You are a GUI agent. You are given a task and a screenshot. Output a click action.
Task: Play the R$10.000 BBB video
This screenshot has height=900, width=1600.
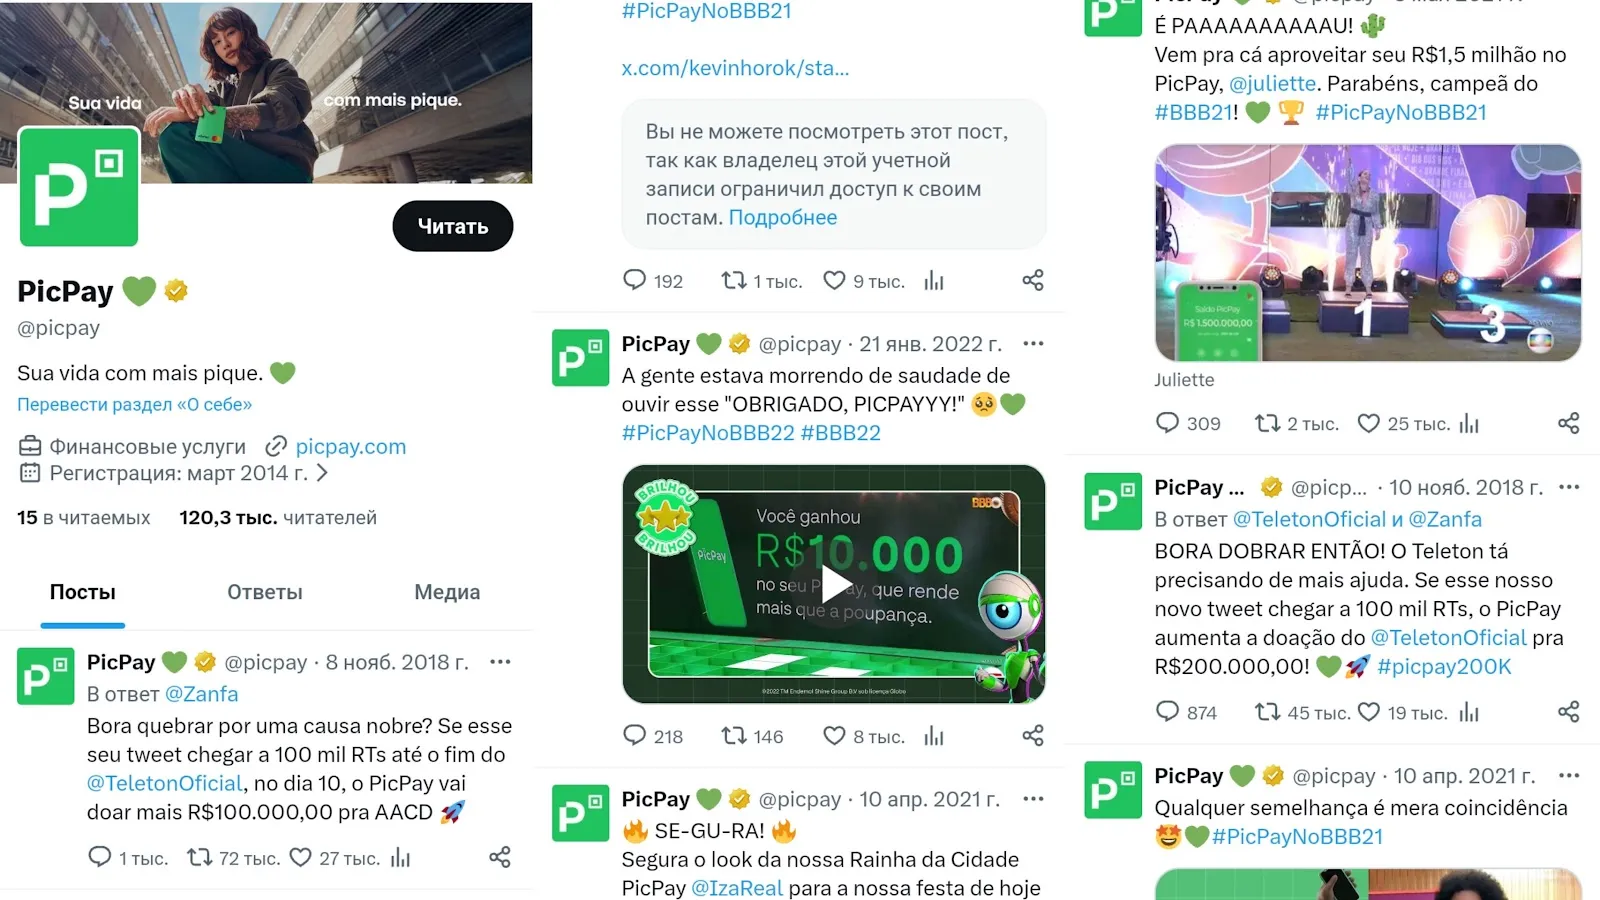(x=834, y=584)
